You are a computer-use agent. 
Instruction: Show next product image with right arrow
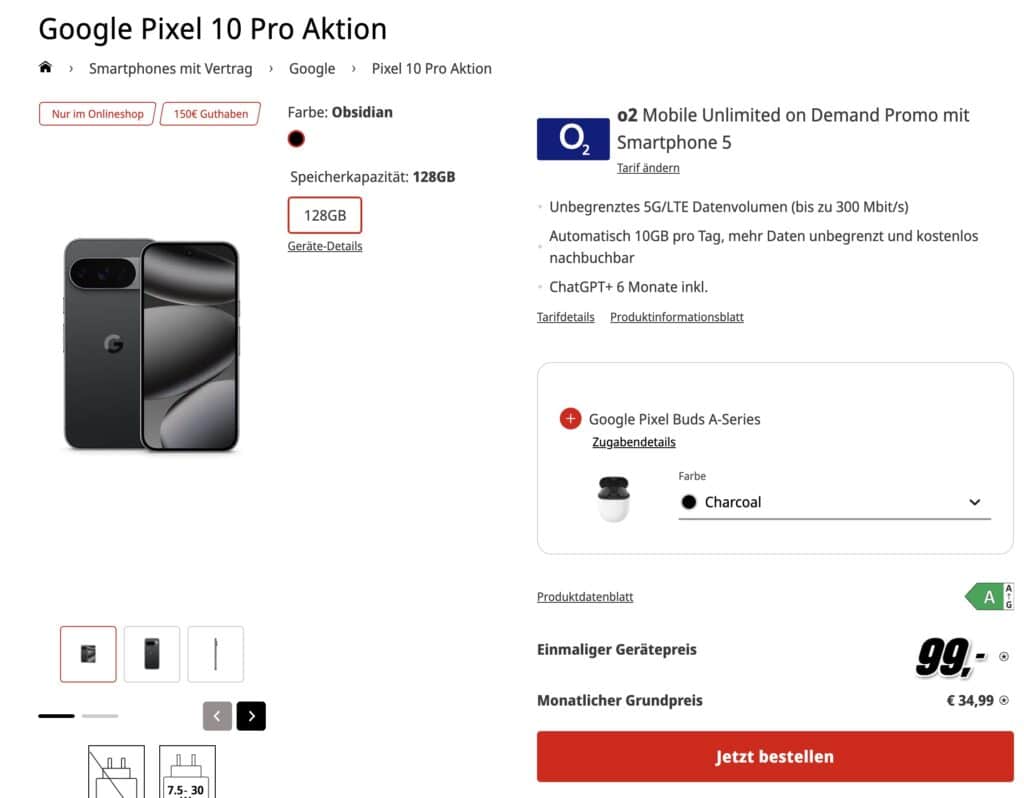(251, 716)
